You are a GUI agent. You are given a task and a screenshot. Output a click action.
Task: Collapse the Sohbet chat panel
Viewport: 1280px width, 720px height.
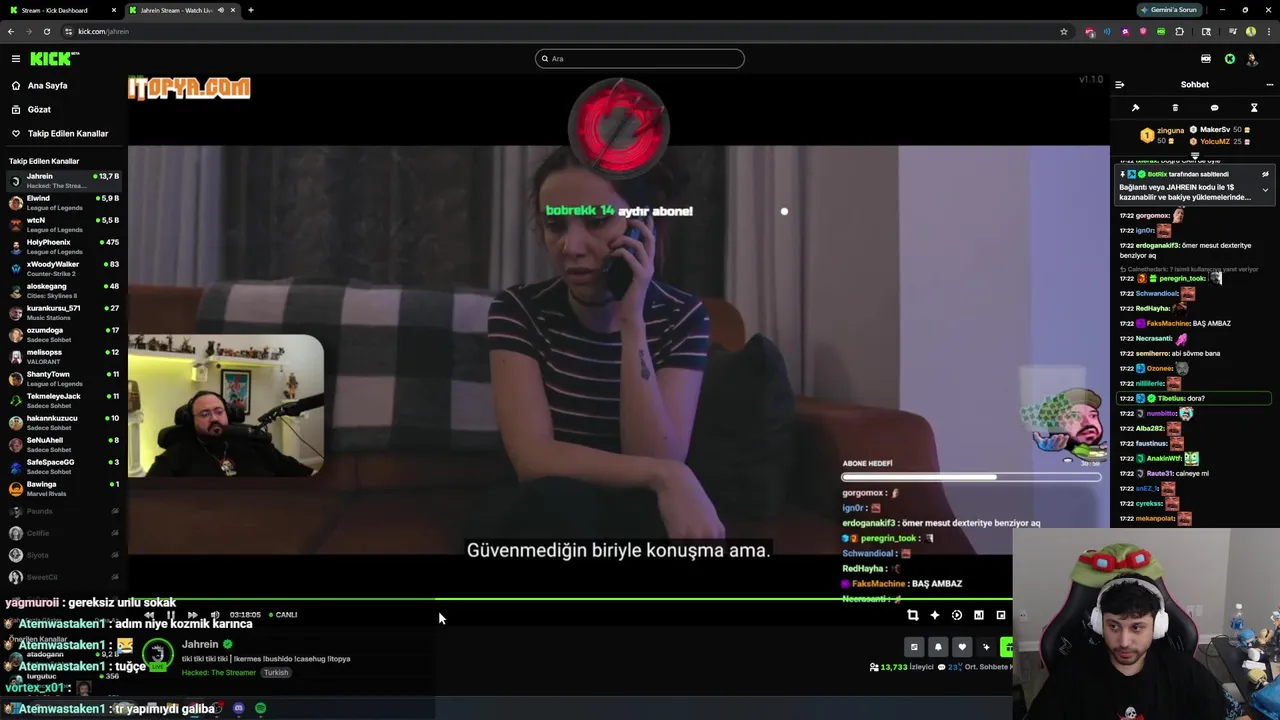click(1119, 85)
